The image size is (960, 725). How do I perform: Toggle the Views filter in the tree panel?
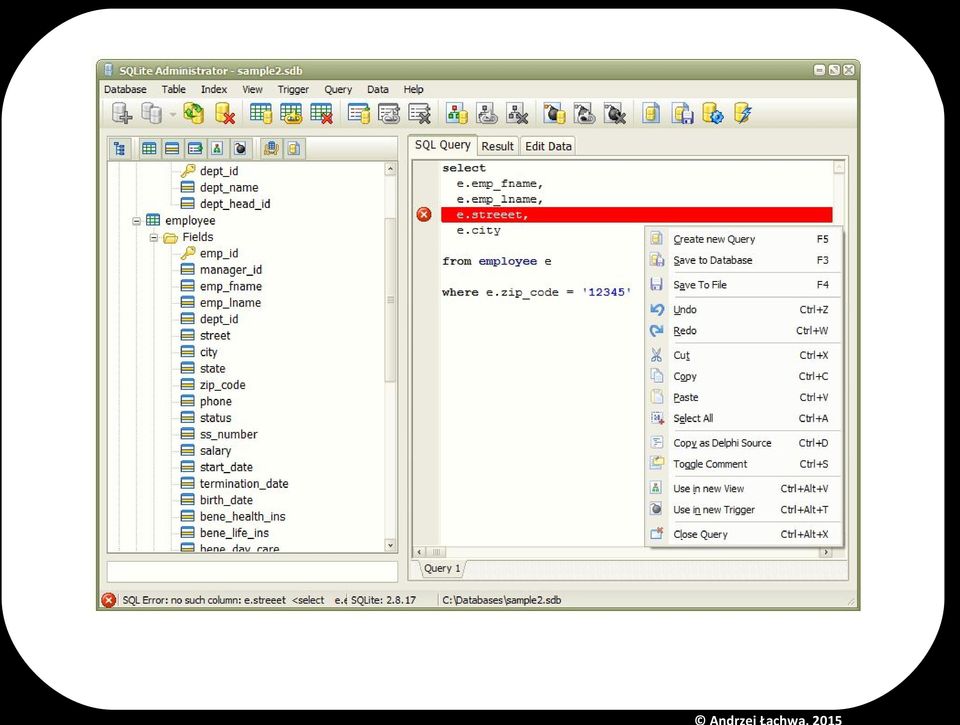tap(217, 148)
